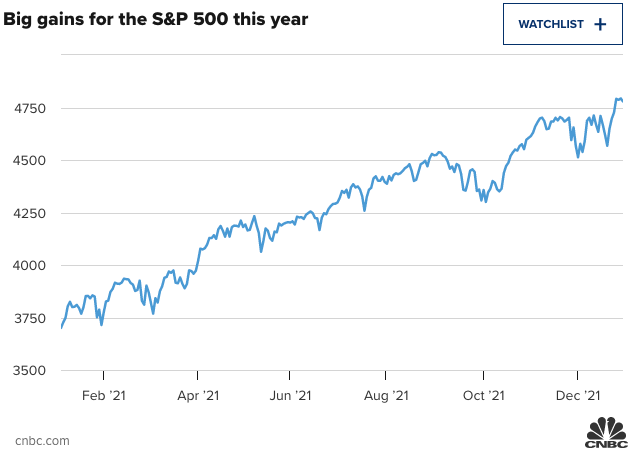Click the line's starting point at far left
Image resolution: width=634 pixels, height=450 pixels.
coord(62,327)
